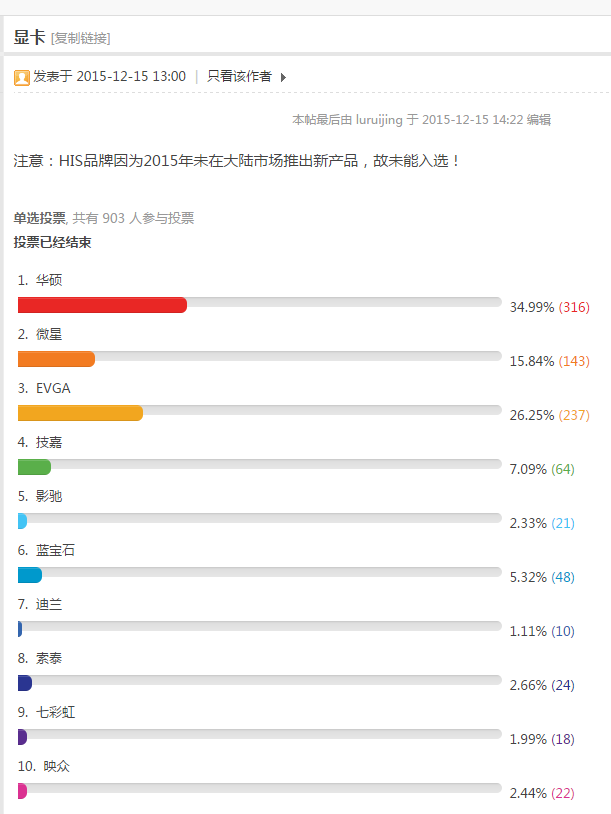This screenshot has height=814, width=611.
Task: Open the 只看该作者 filter link
Action: 239,76
